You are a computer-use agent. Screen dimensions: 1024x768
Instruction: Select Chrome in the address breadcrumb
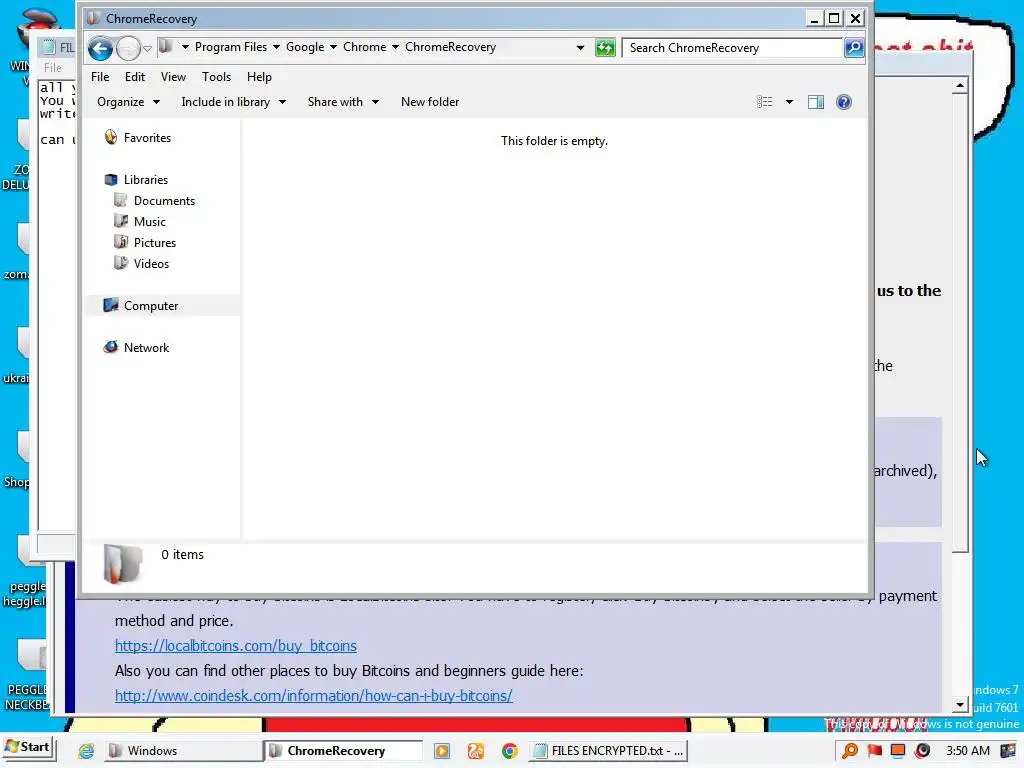364,47
